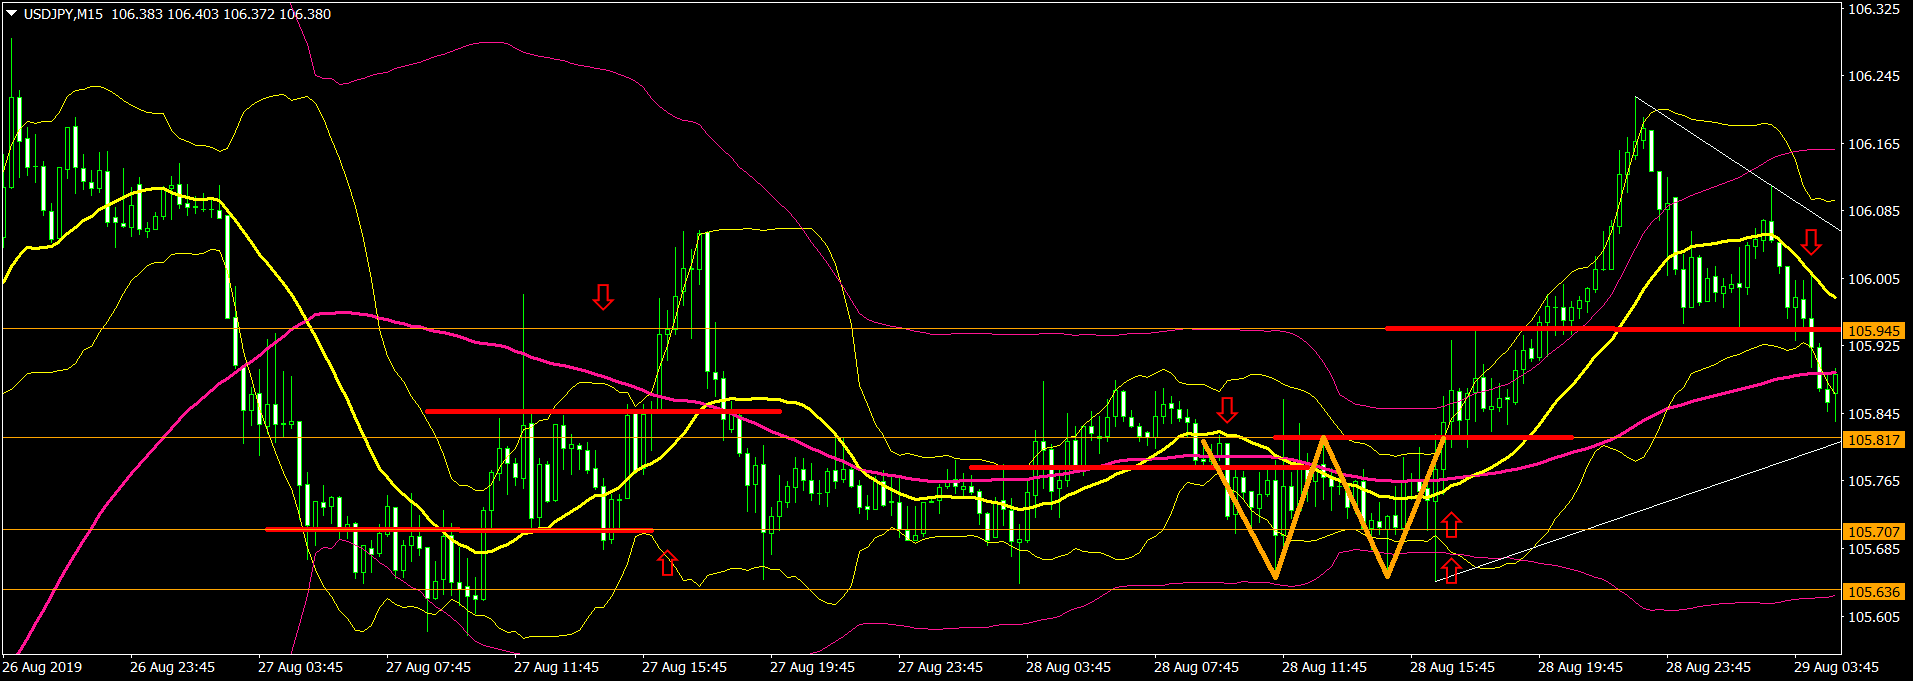Click the 106.005 price axis label
The width and height of the screenshot is (1913, 681).
[x=1874, y=279]
